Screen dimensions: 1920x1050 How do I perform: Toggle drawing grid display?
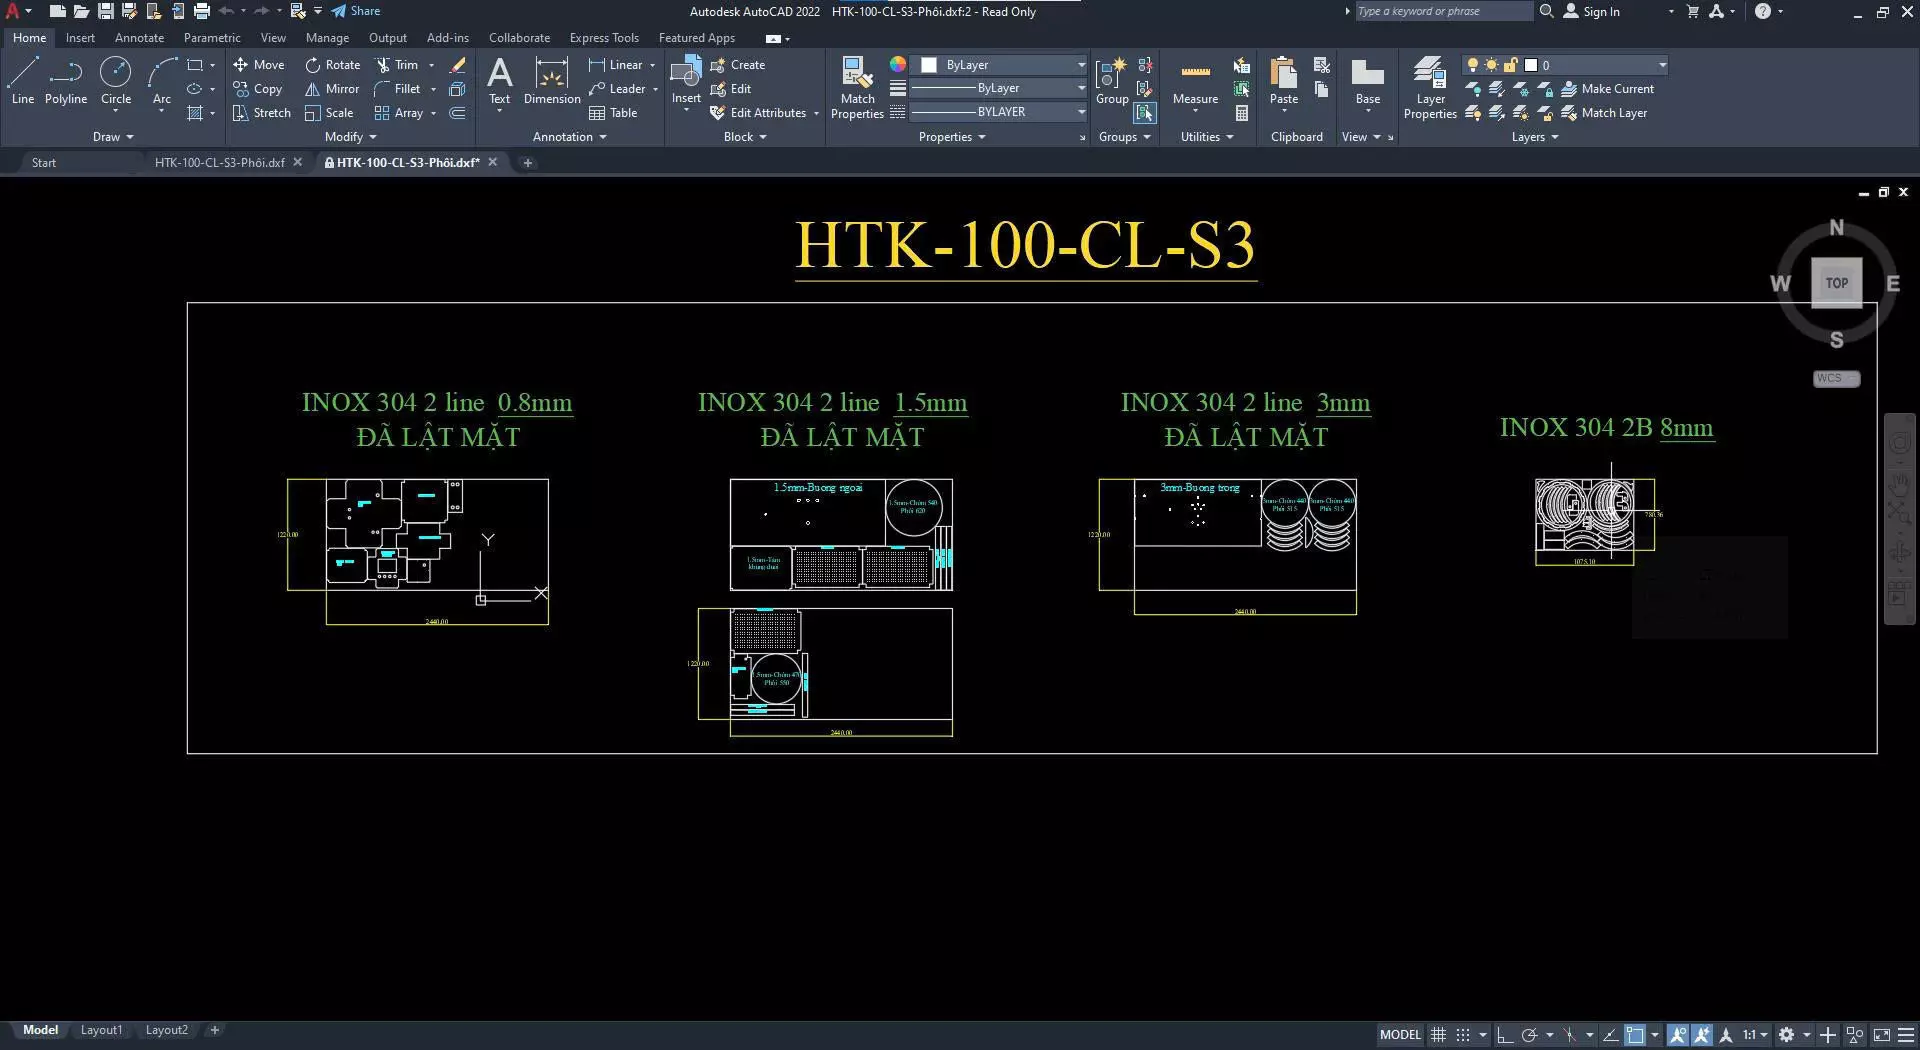1438,1035
